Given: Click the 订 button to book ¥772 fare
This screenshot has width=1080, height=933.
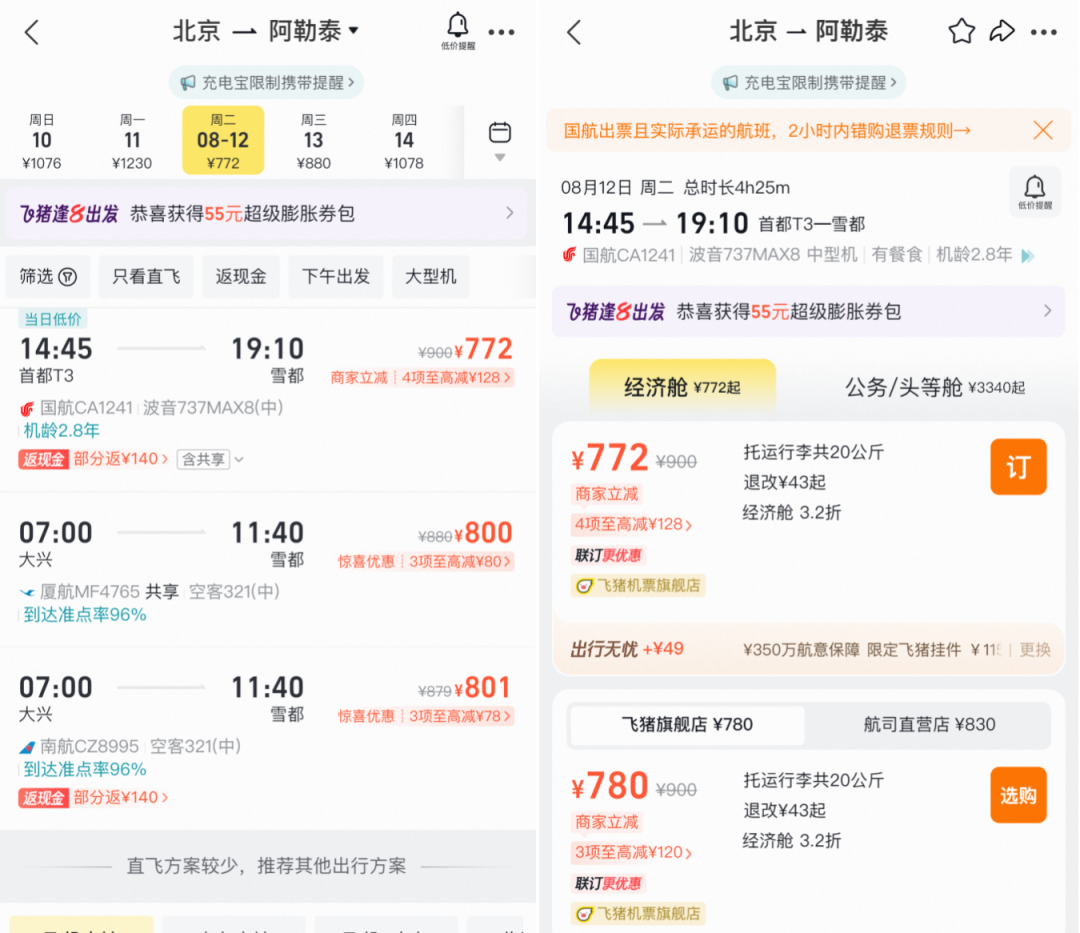Looking at the screenshot, I should (x=1018, y=467).
